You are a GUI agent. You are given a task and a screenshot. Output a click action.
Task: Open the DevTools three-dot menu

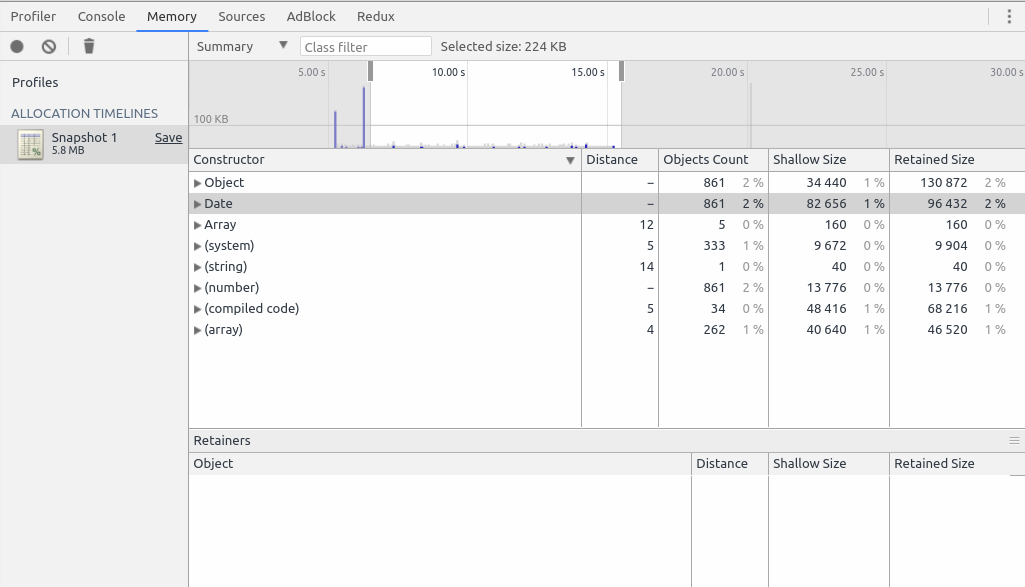[x=1008, y=16]
